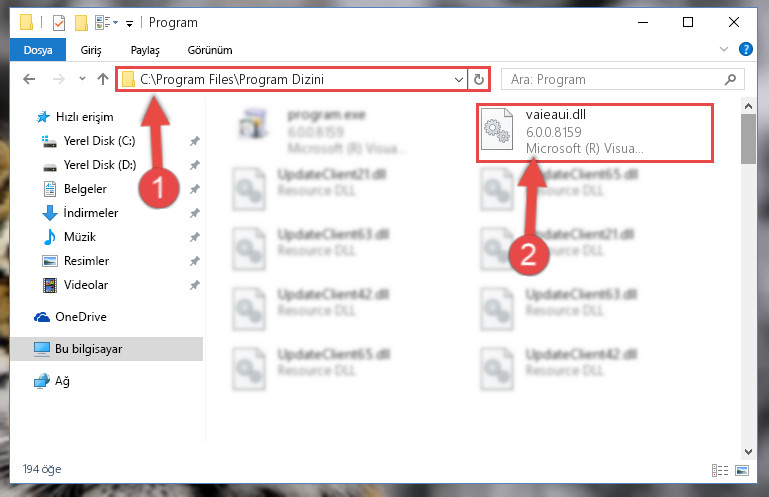
Task: Switch to the Görünüm tab
Action: pos(210,50)
